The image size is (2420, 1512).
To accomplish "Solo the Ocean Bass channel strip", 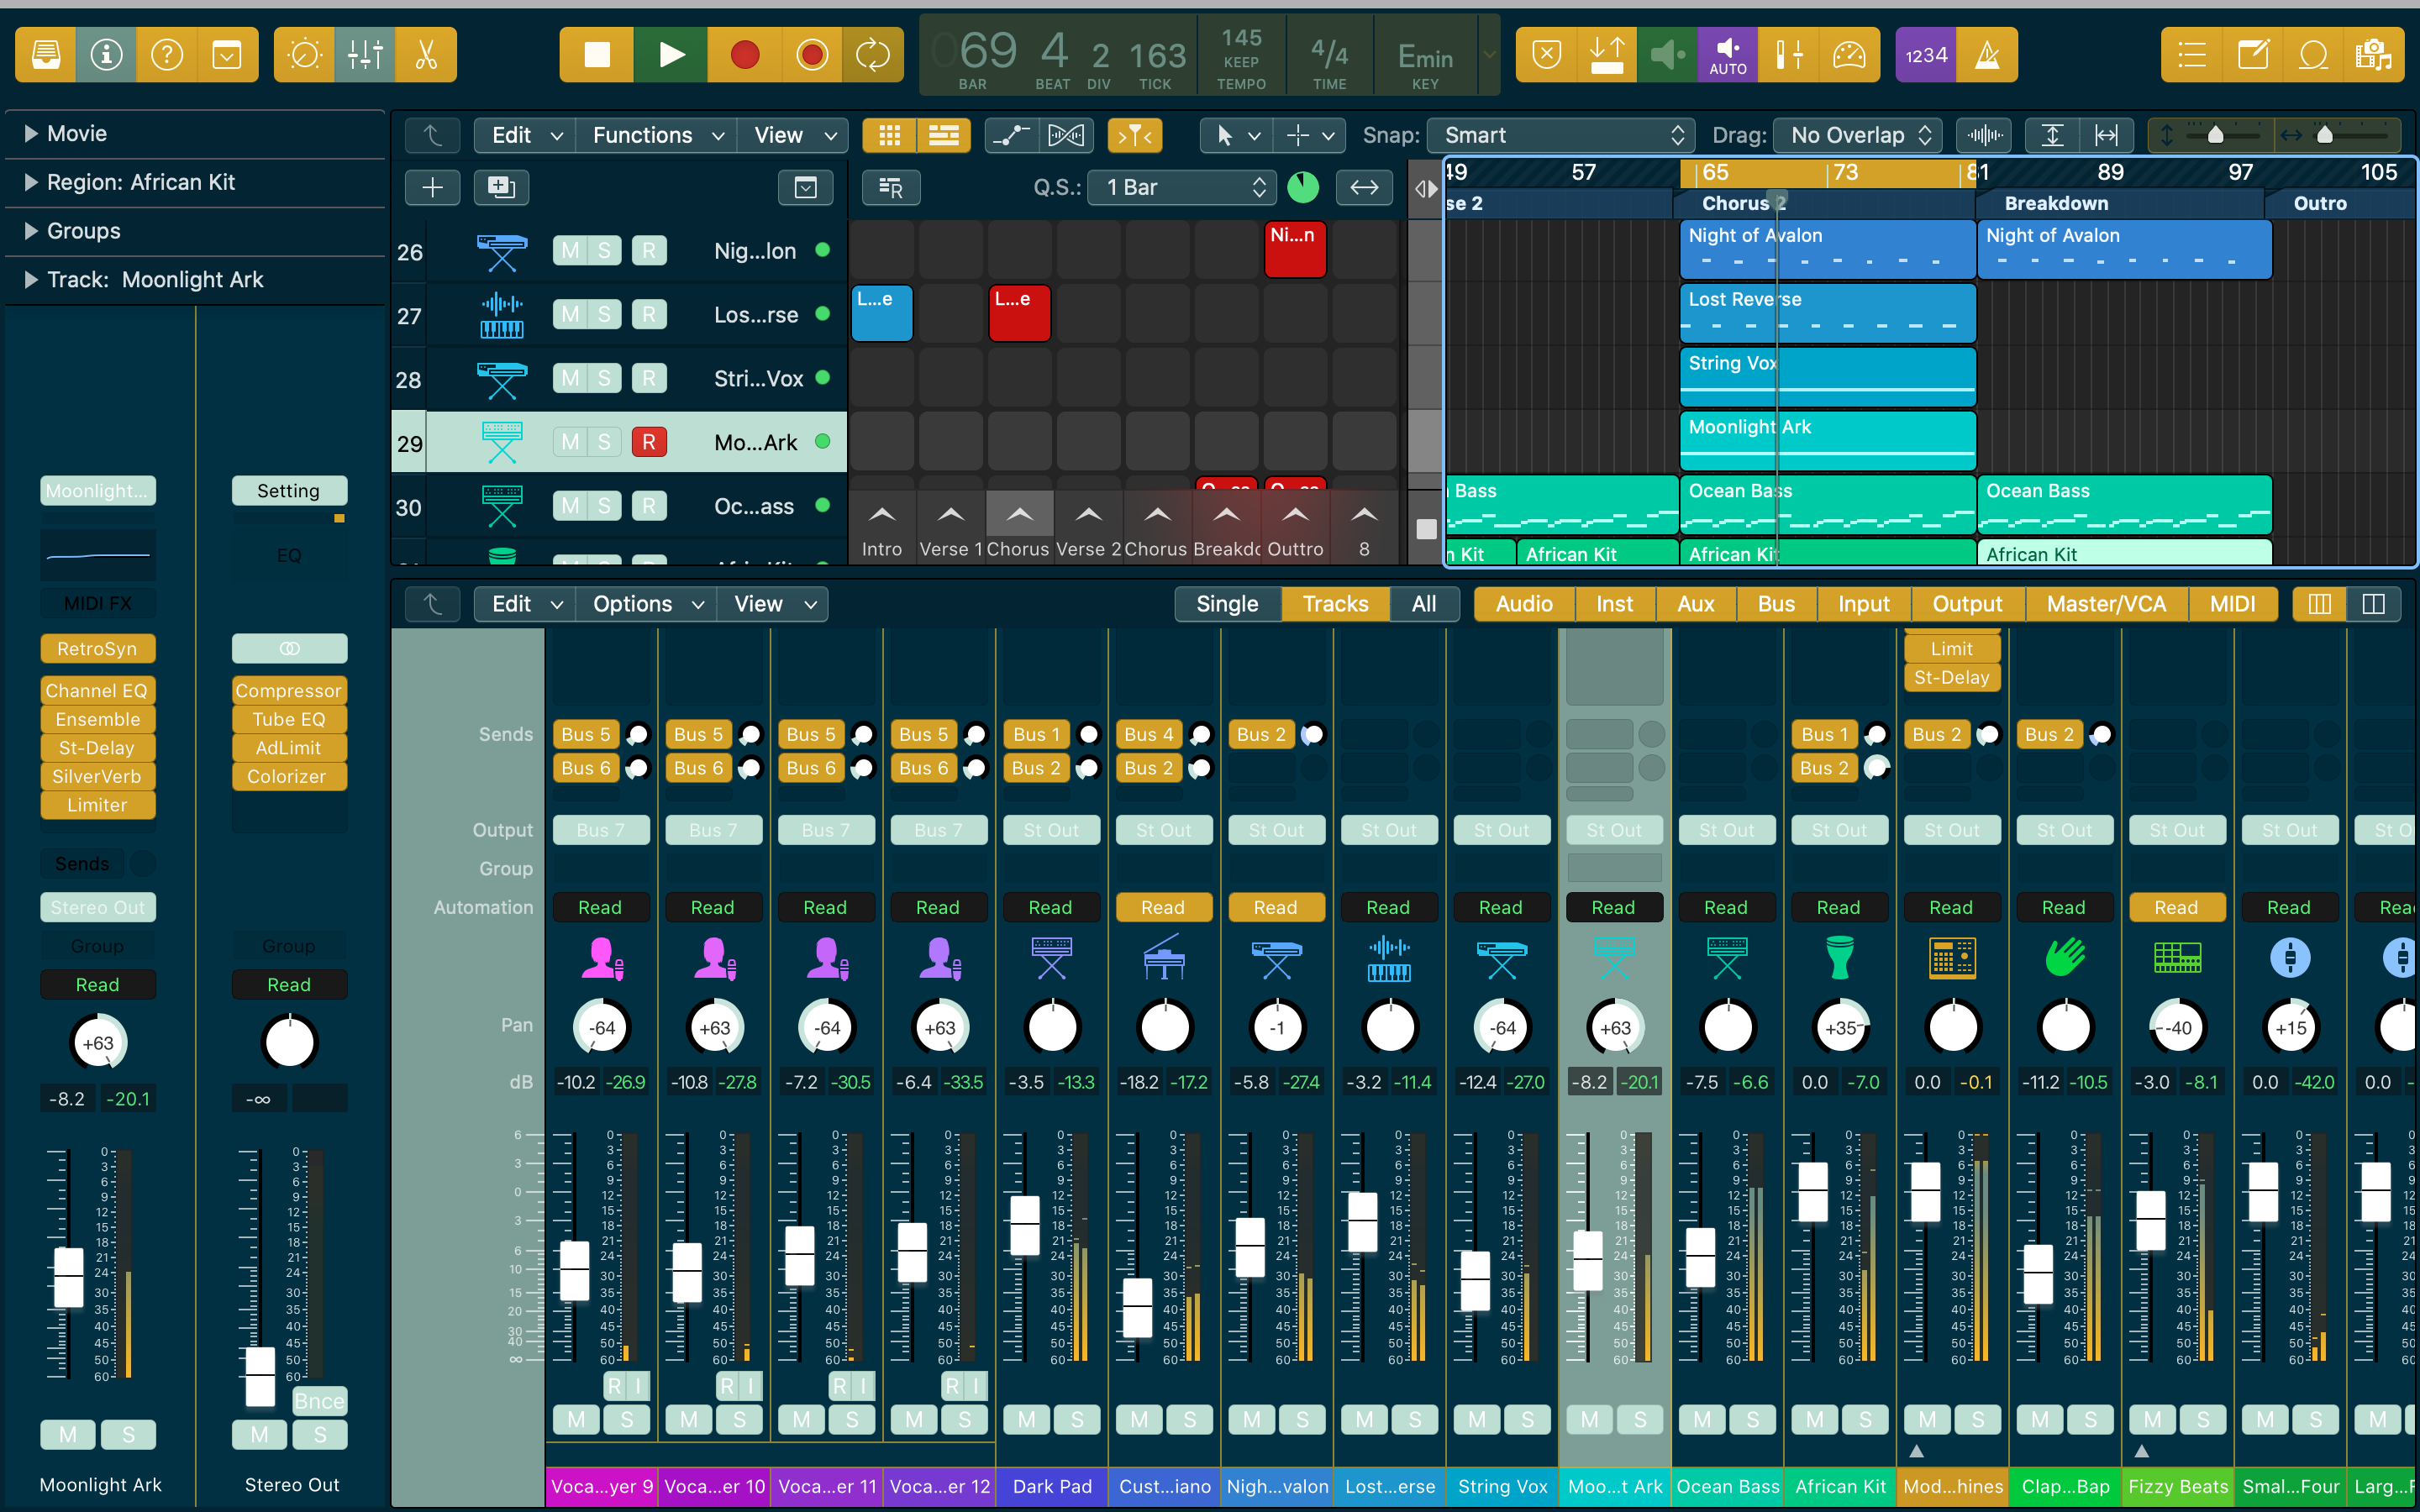I will pos(1752,1419).
